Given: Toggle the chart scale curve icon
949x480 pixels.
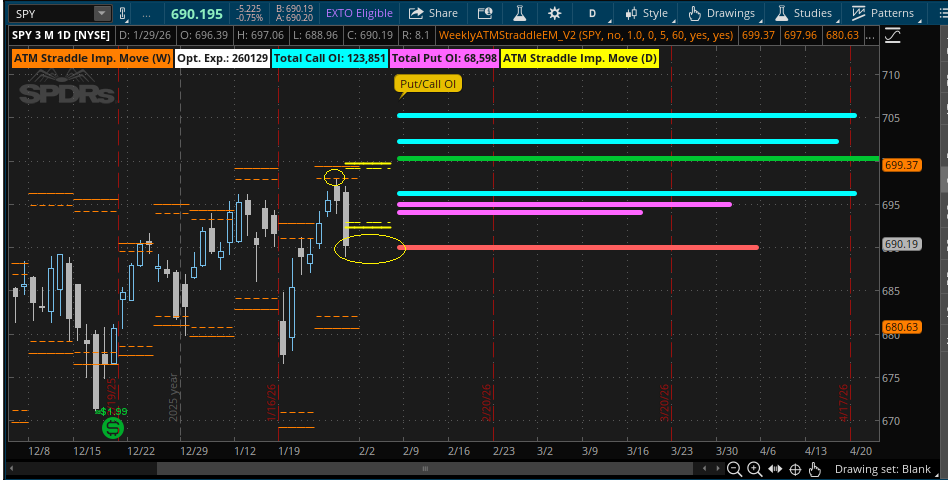Looking at the screenshot, I should (892, 35).
